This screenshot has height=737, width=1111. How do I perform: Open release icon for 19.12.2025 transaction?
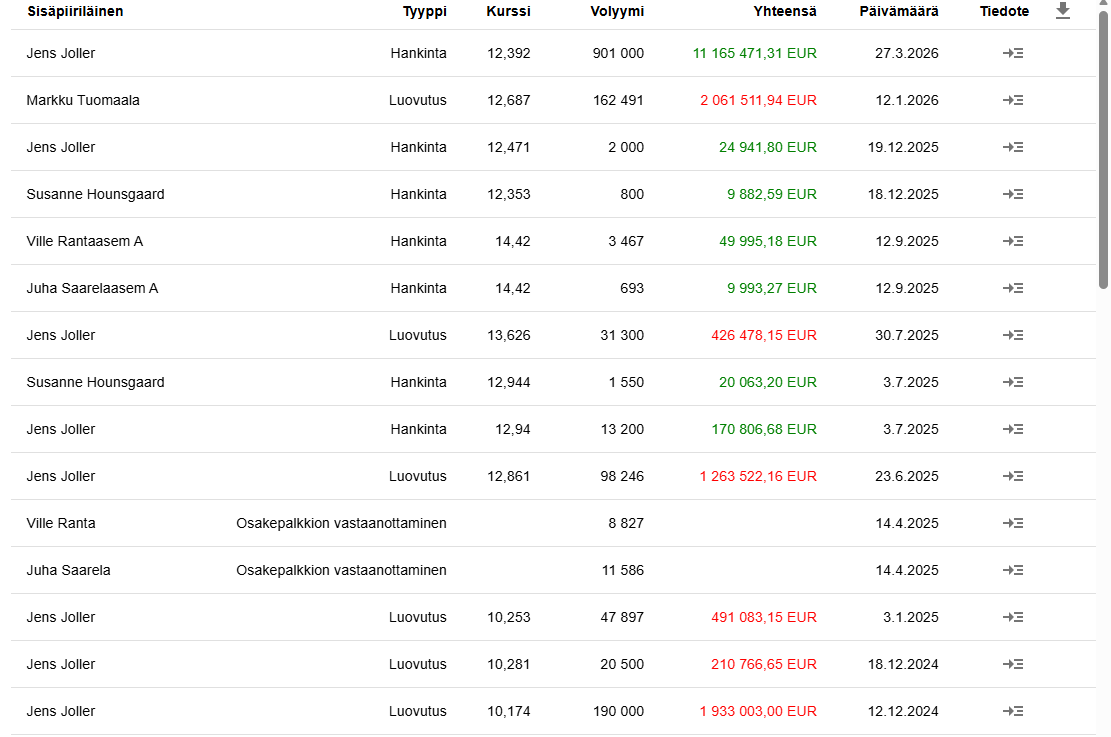point(1013,147)
